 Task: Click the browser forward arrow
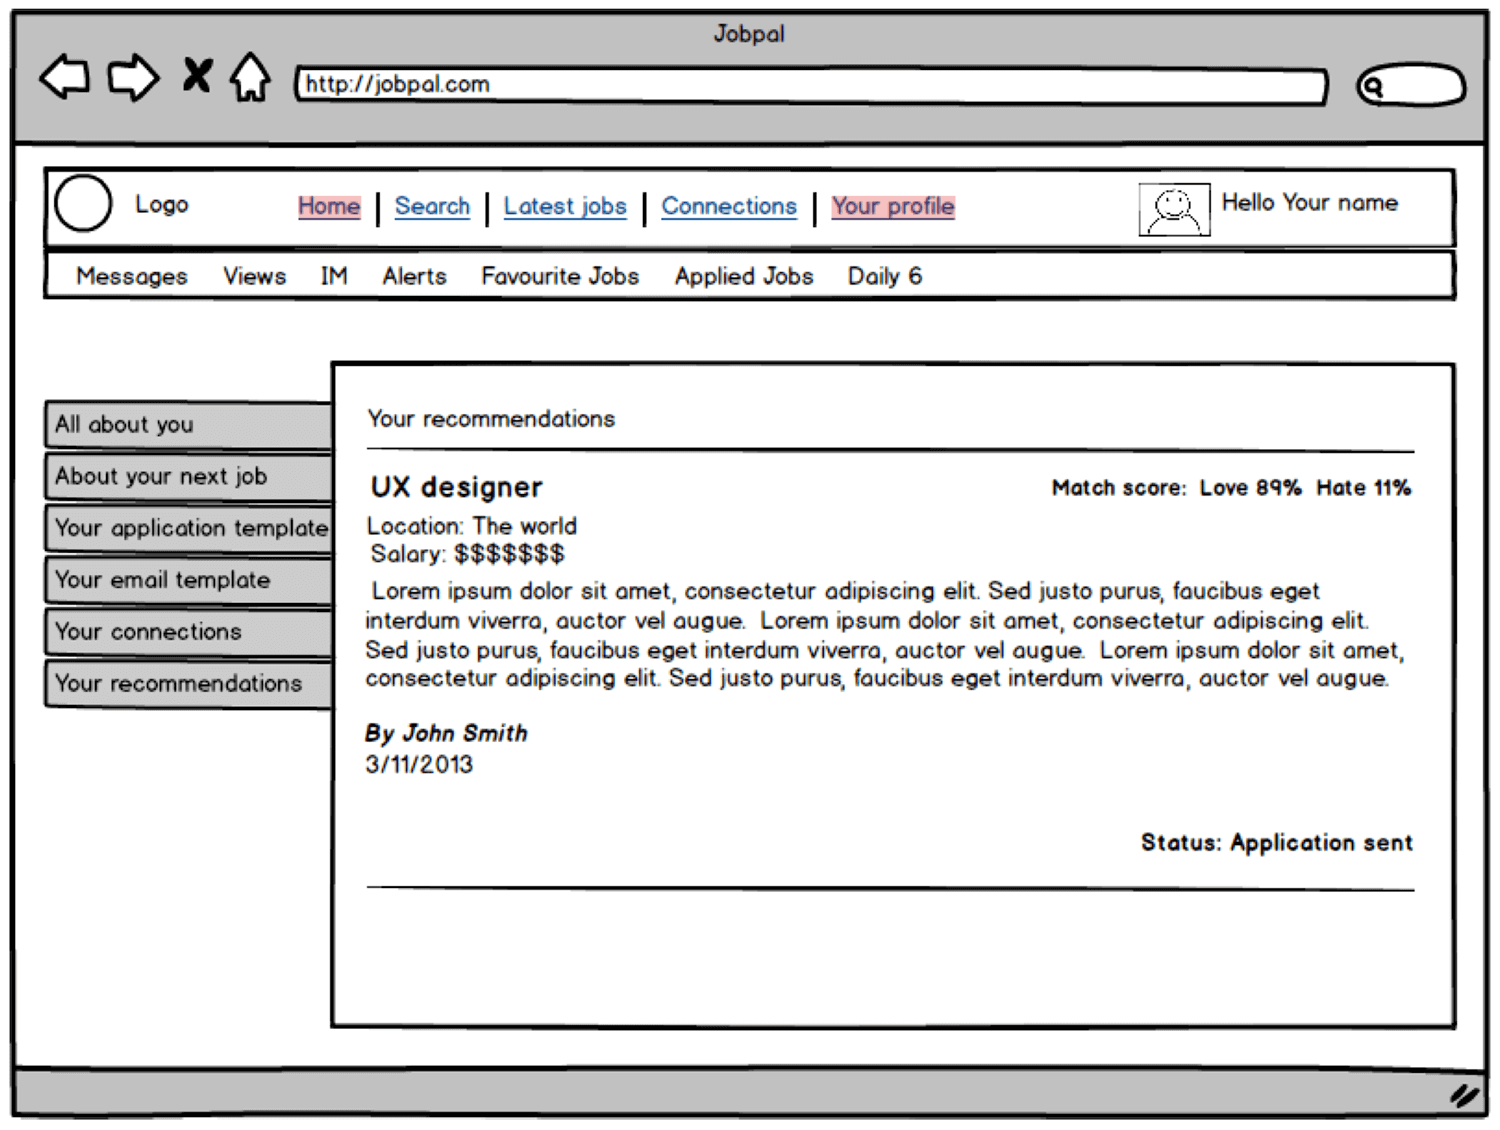133,77
